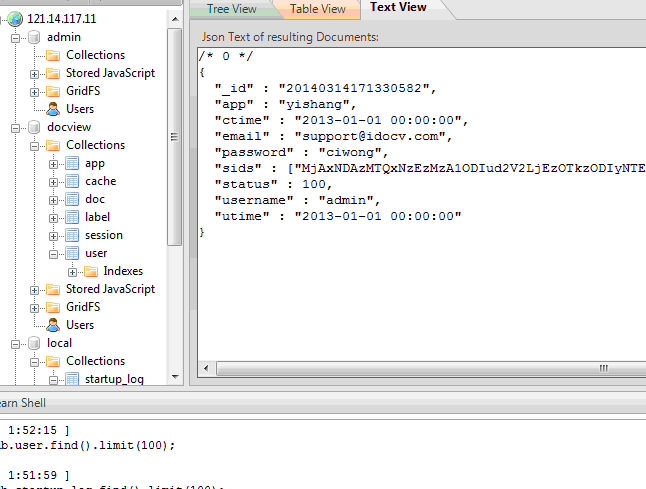Click docview GridFS folder icon
Viewport: 646px width, 489px height.
(x=53, y=307)
